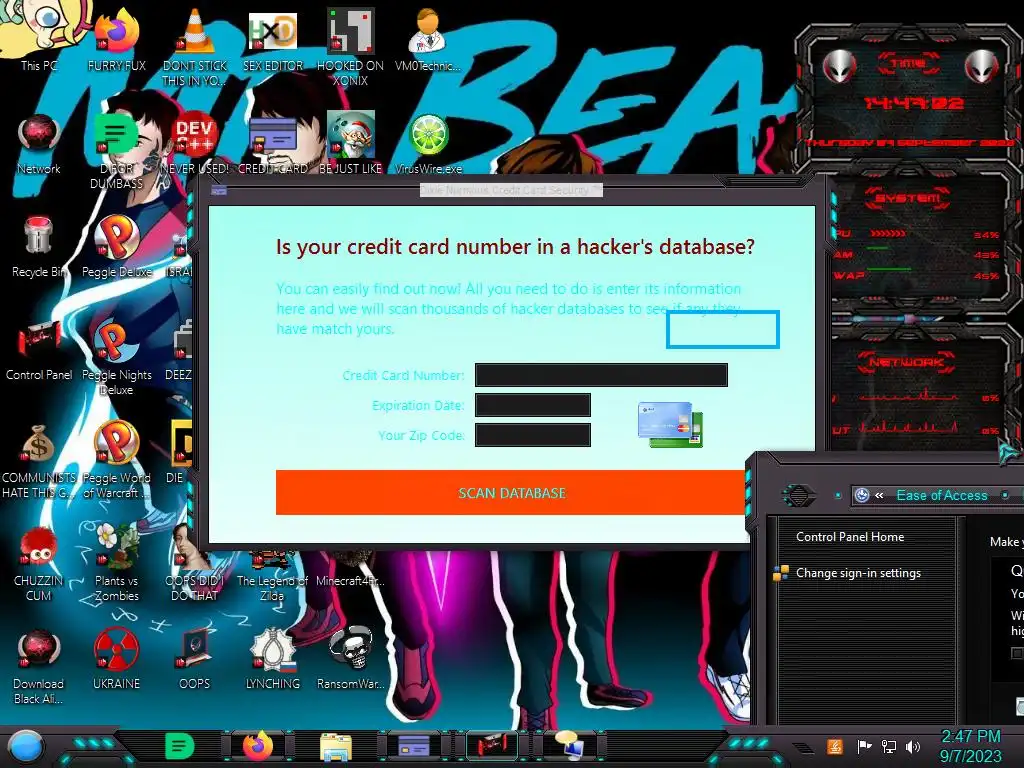Open the dialog's title bar system icon
This screenshot has width=1024, height=768.
[x=219, y=191]
